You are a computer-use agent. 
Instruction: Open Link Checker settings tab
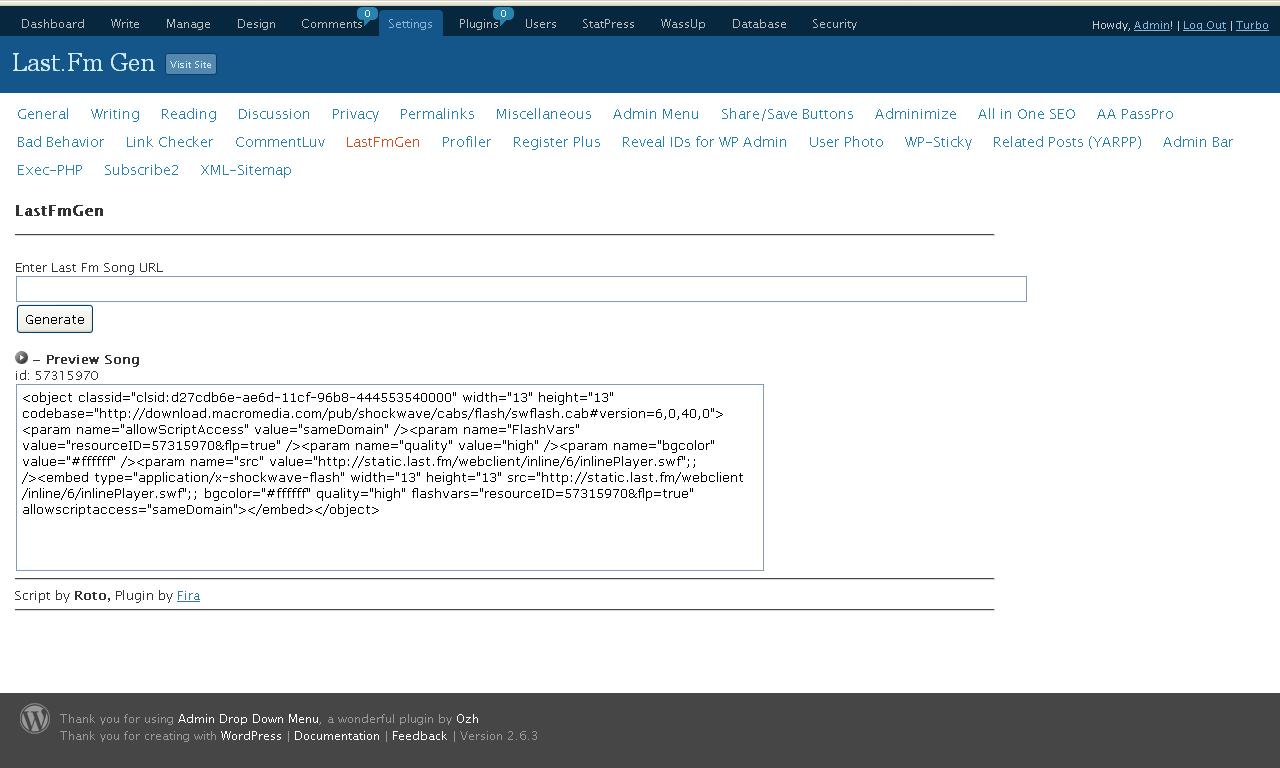point(170,142)
